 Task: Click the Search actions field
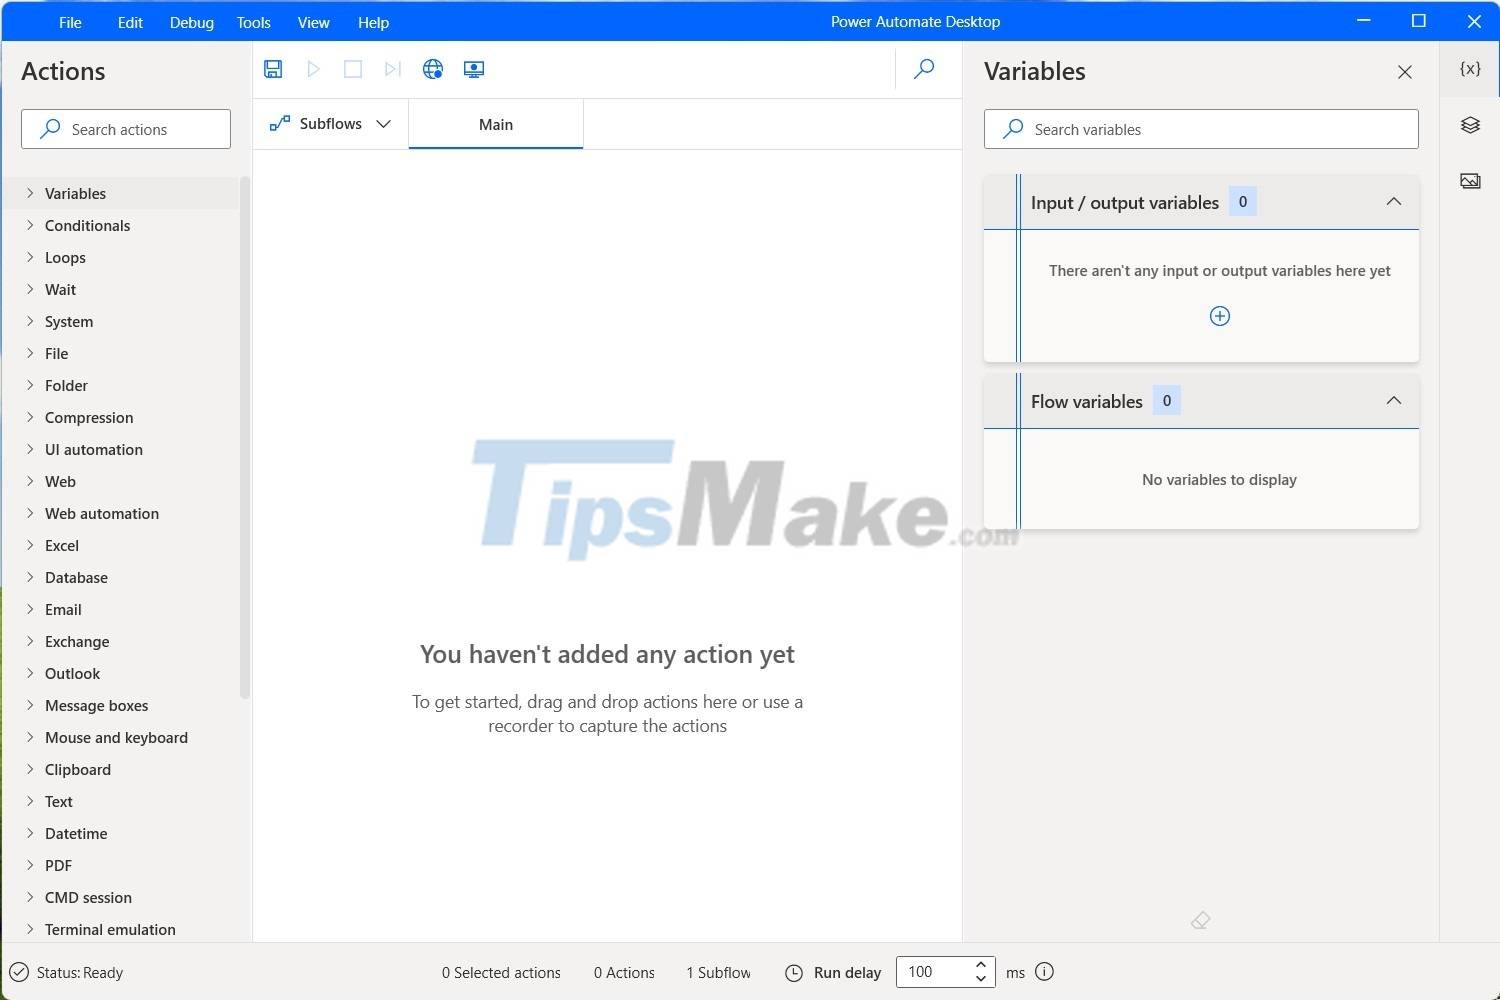click(125, 128)
